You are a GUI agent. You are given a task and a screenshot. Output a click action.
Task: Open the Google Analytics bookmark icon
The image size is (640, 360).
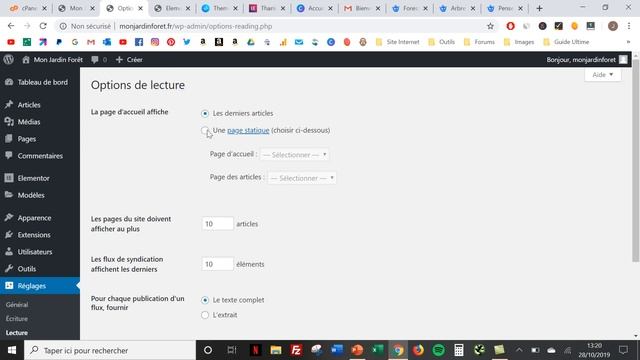[x=283, y=42]
